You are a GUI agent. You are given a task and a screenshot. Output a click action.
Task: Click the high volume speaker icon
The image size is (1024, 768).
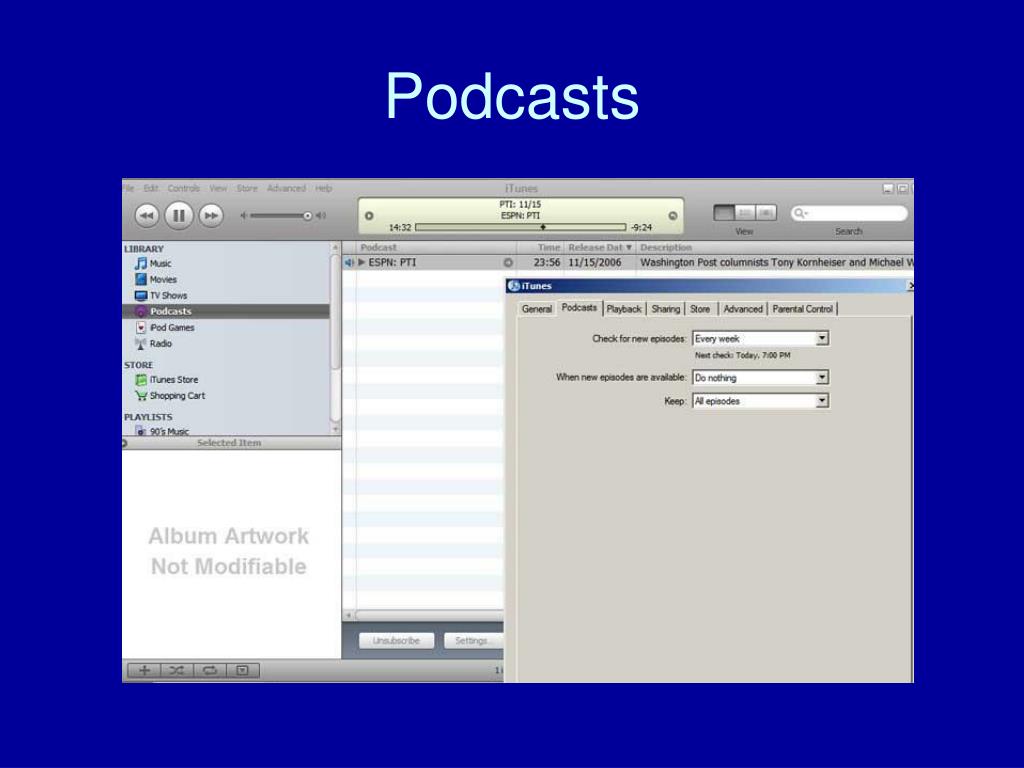[321, 216]
